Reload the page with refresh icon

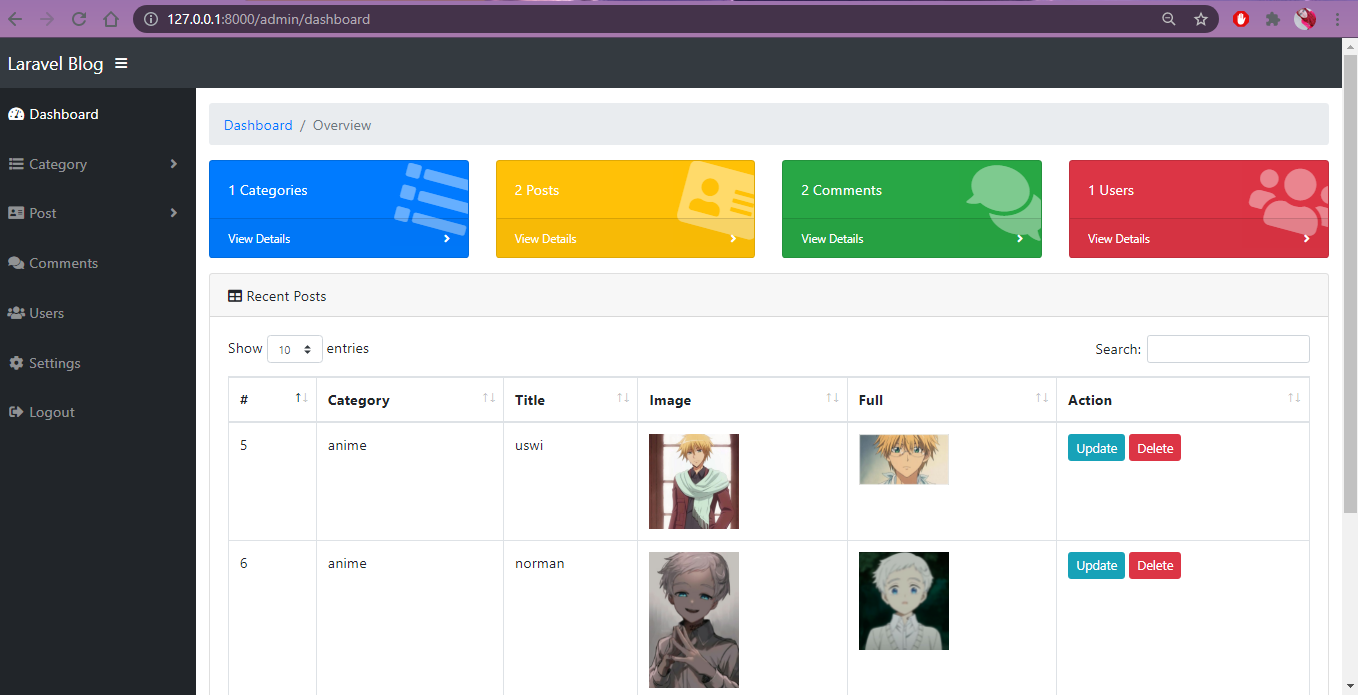click(79, 19)
